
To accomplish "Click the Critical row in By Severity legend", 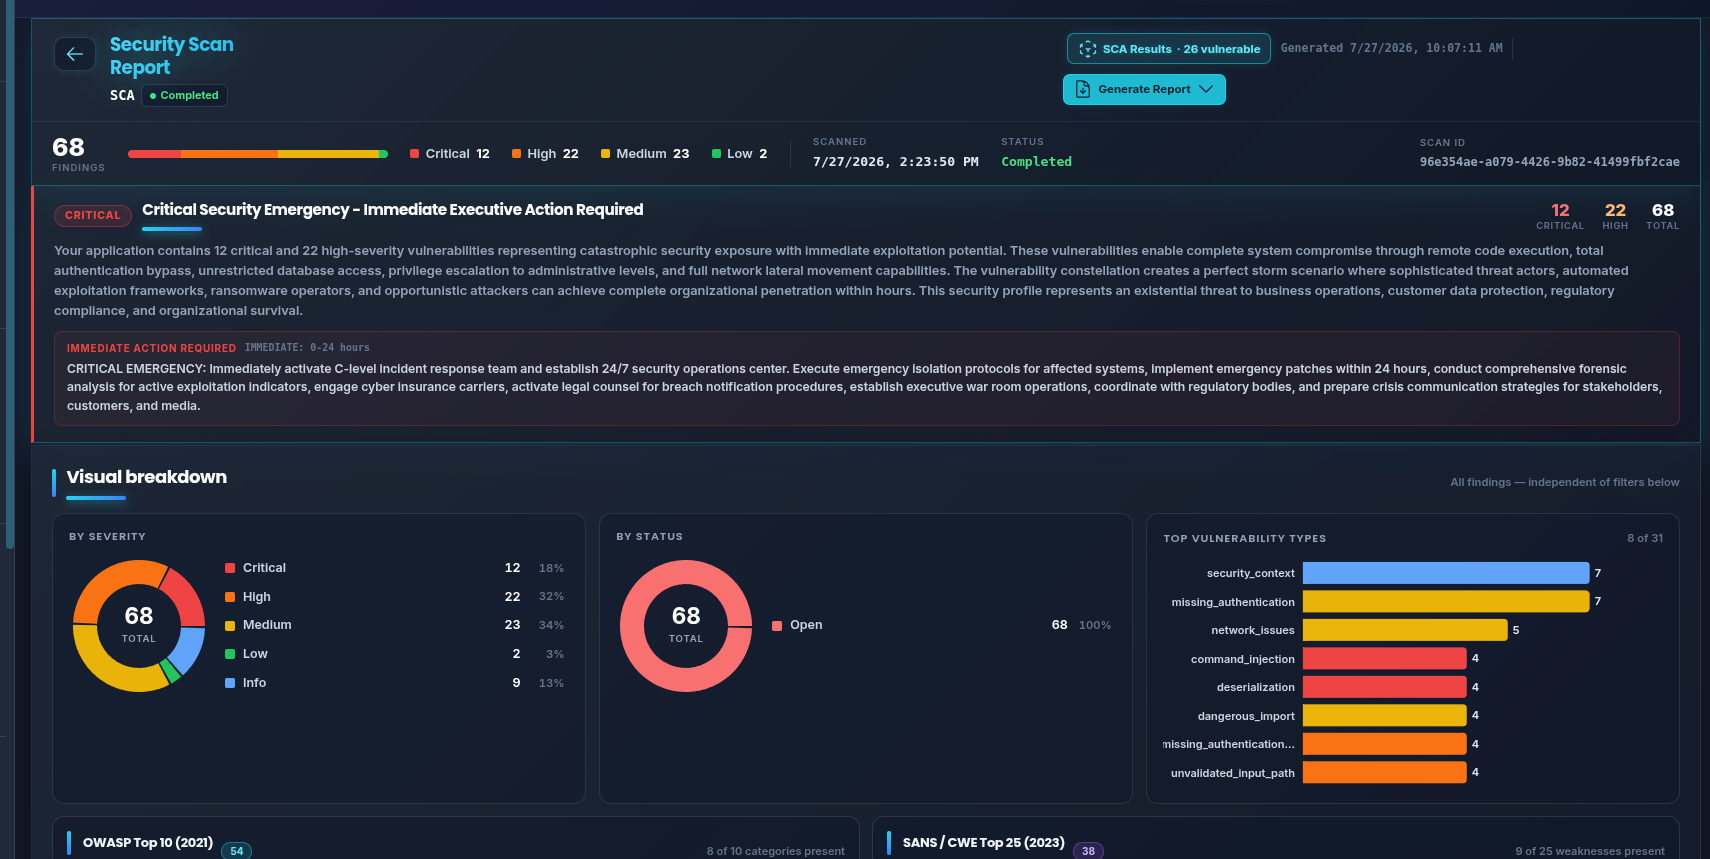I will [x=394, y=568].
